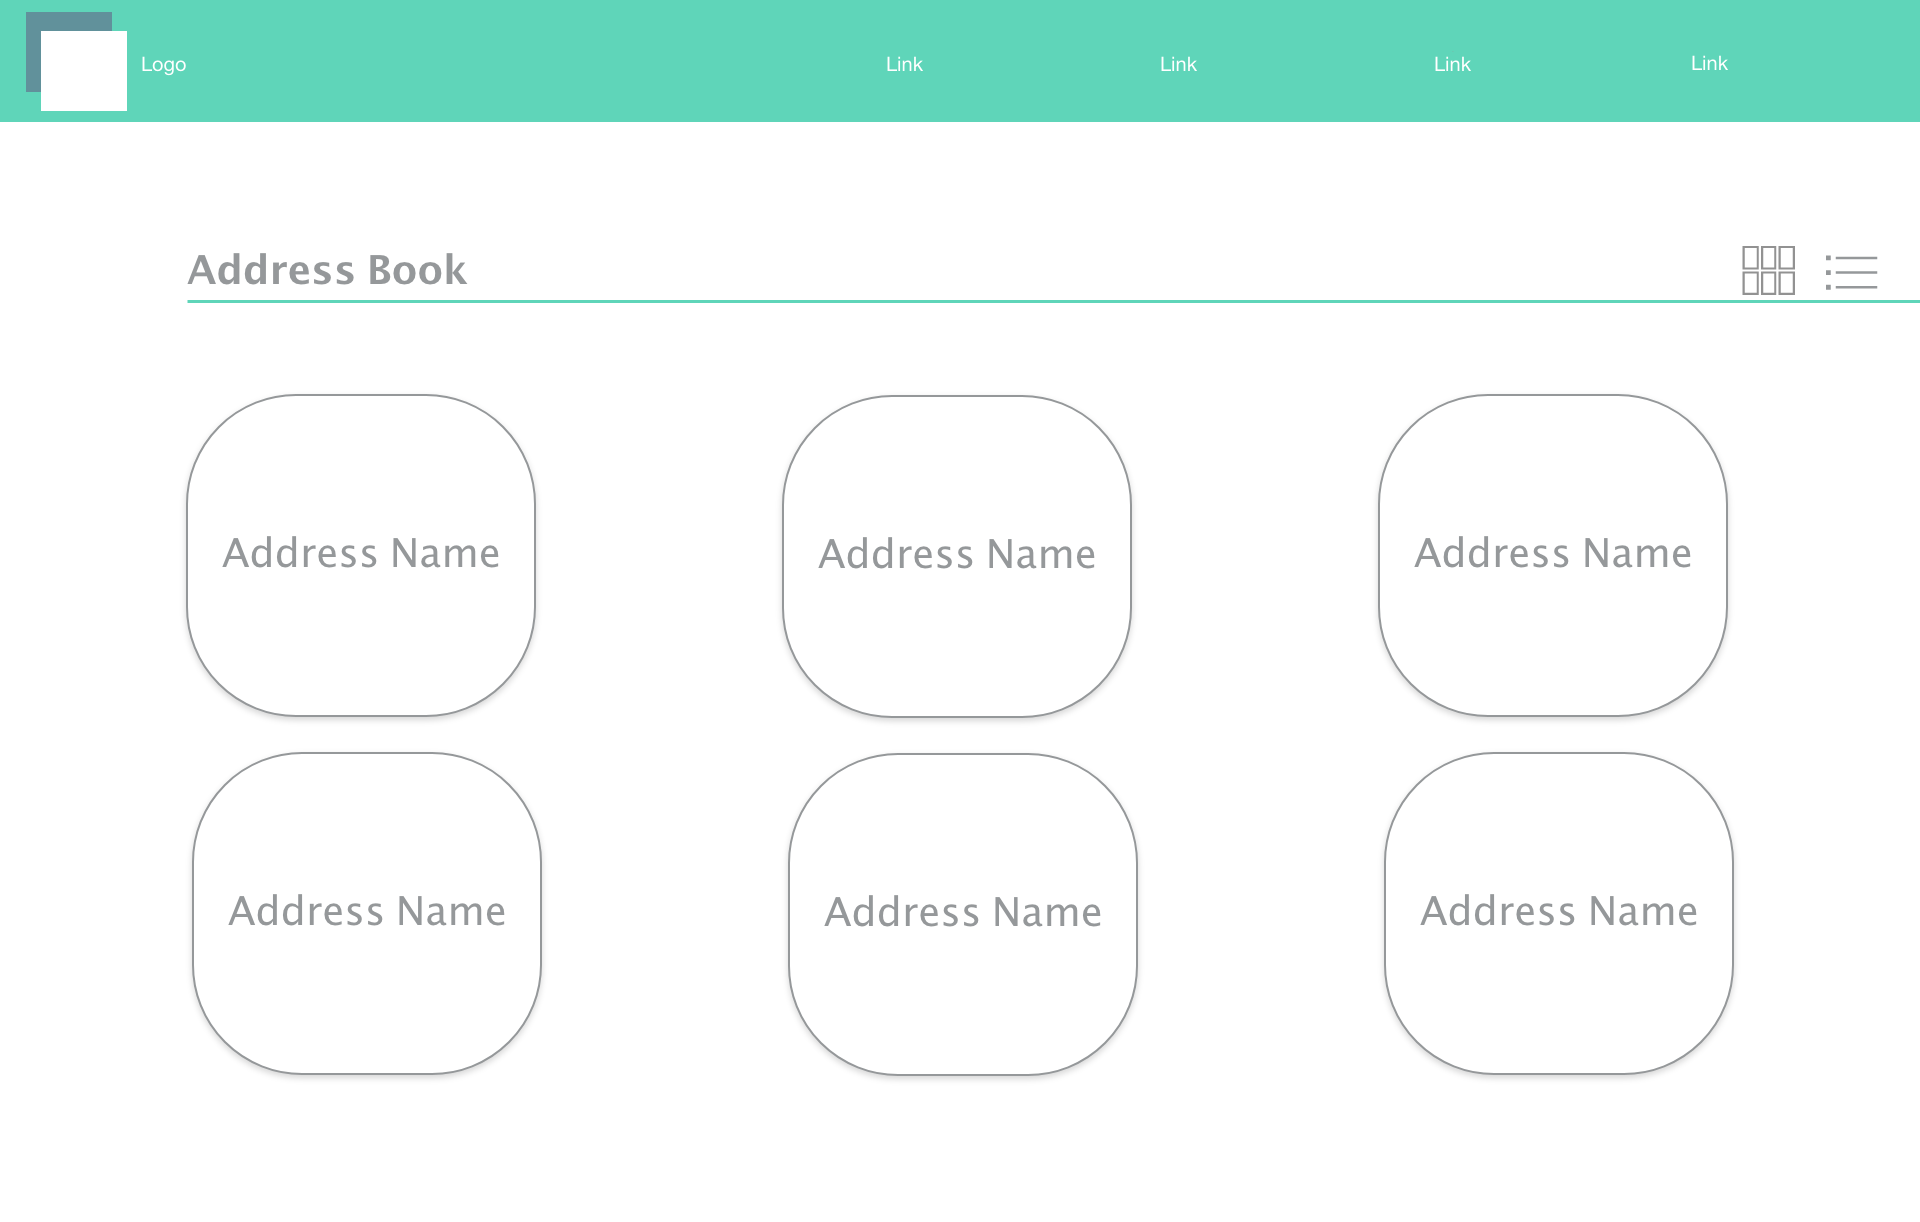Click the white logo square image

click(x=84, y=72)
